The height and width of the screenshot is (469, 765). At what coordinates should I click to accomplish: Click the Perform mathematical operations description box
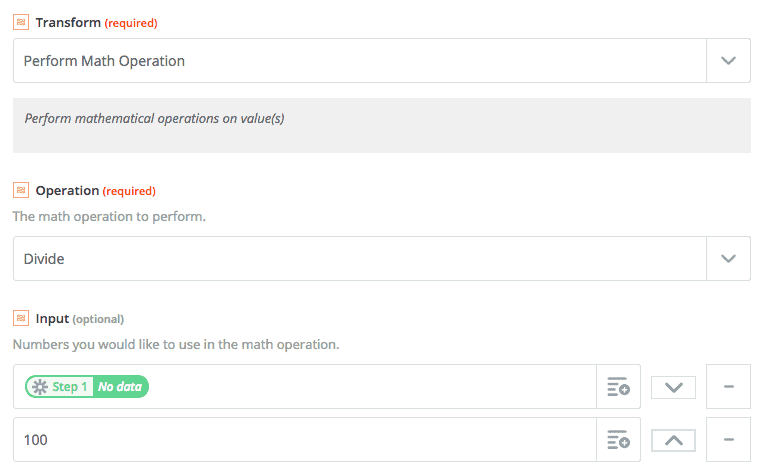tap(381, 125)
